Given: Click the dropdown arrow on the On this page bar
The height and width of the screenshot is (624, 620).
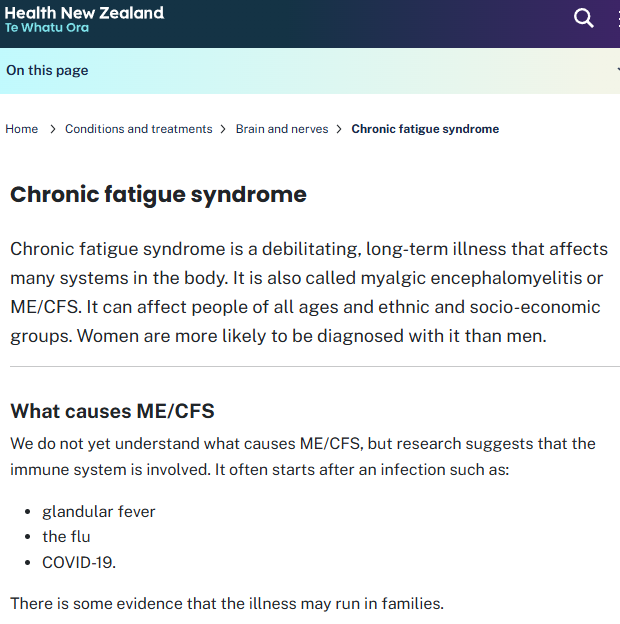Looking at the screenshot, I should 616,71.
